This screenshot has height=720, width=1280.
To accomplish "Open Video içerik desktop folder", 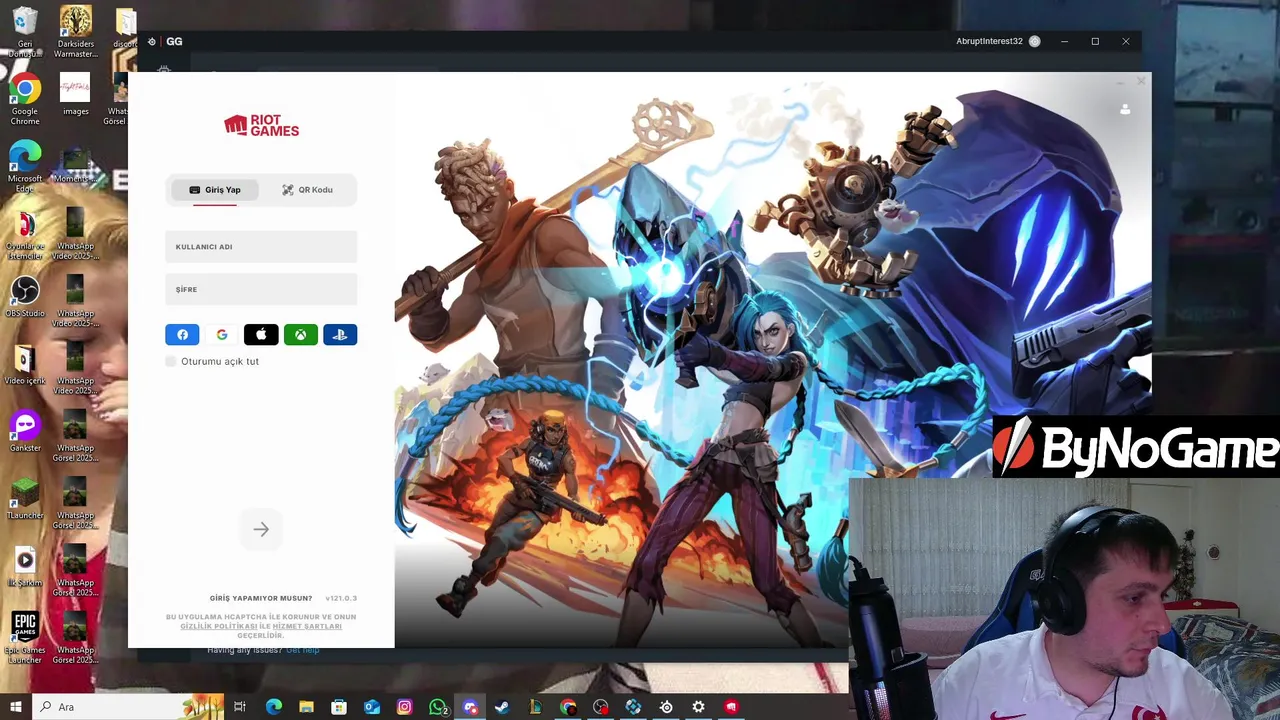I will [25, 365].
